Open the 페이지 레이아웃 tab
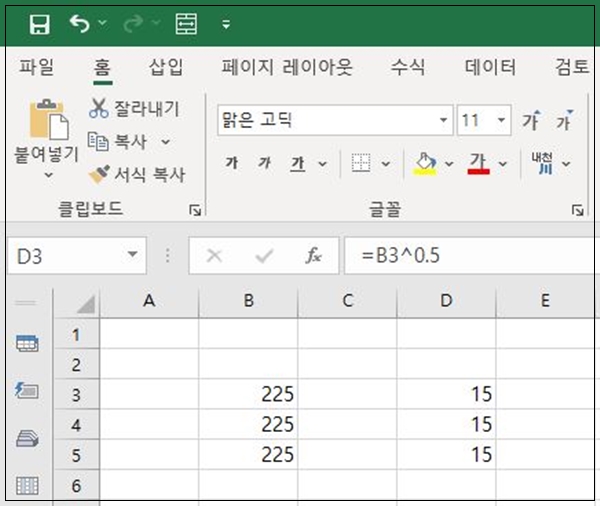Screen dimensions: 600x506 [287, 67]
